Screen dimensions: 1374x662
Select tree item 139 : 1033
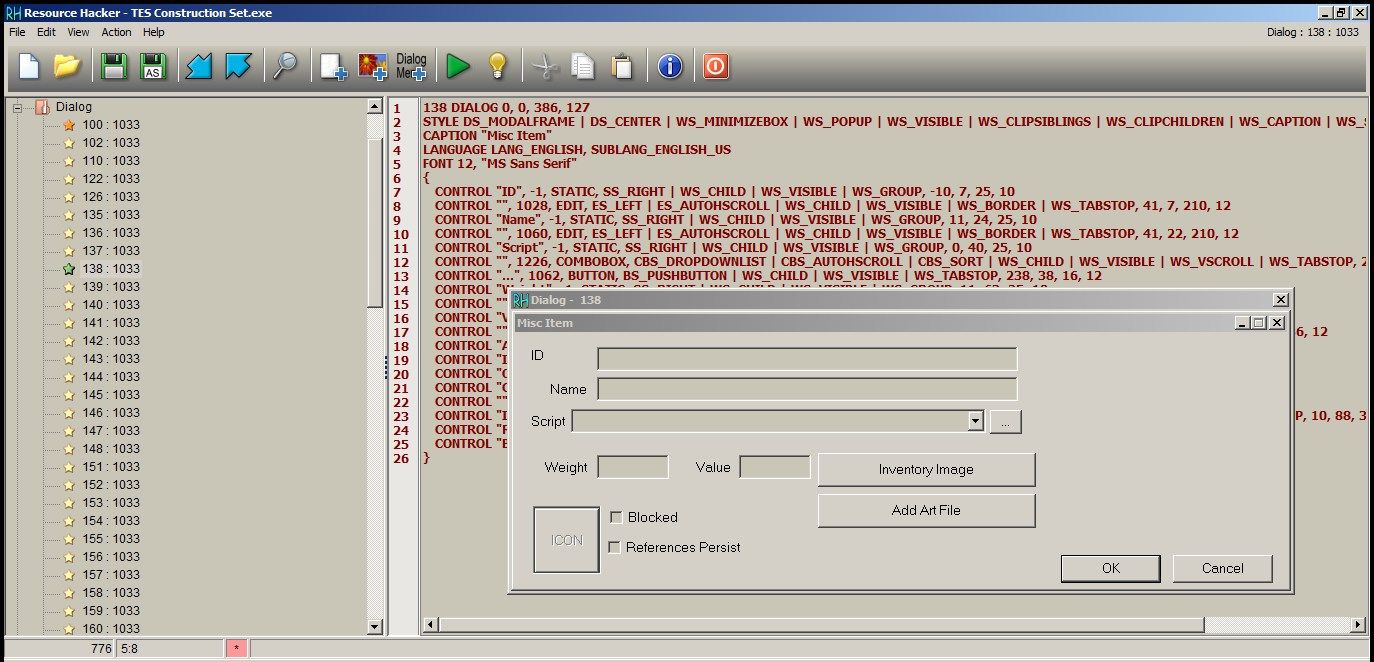110,287
